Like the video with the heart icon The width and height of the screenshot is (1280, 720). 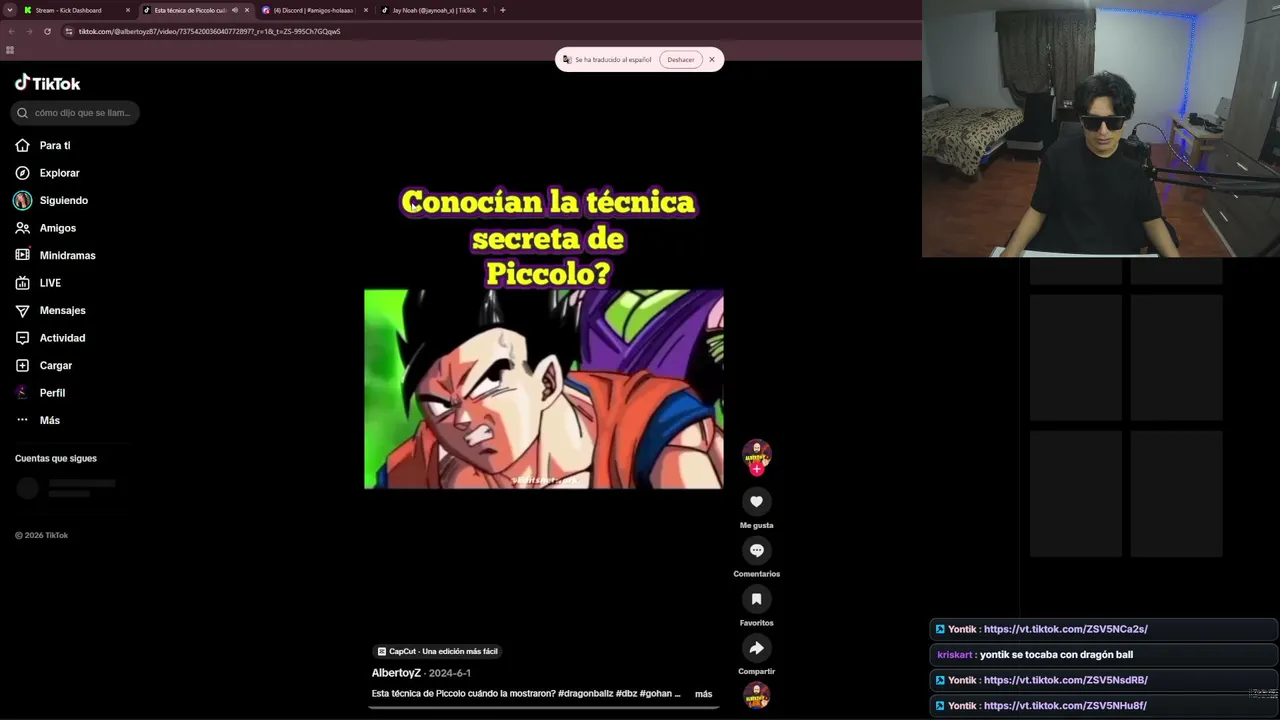(x=756, y=502)
